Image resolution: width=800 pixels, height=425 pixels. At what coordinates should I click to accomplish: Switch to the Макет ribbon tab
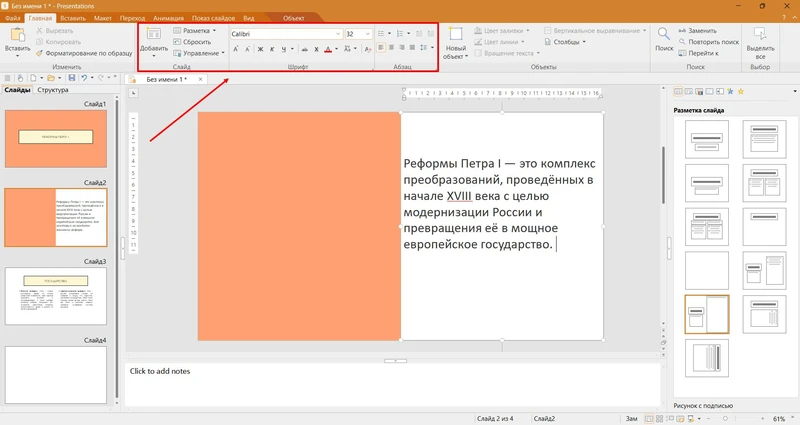click(103, 18)
